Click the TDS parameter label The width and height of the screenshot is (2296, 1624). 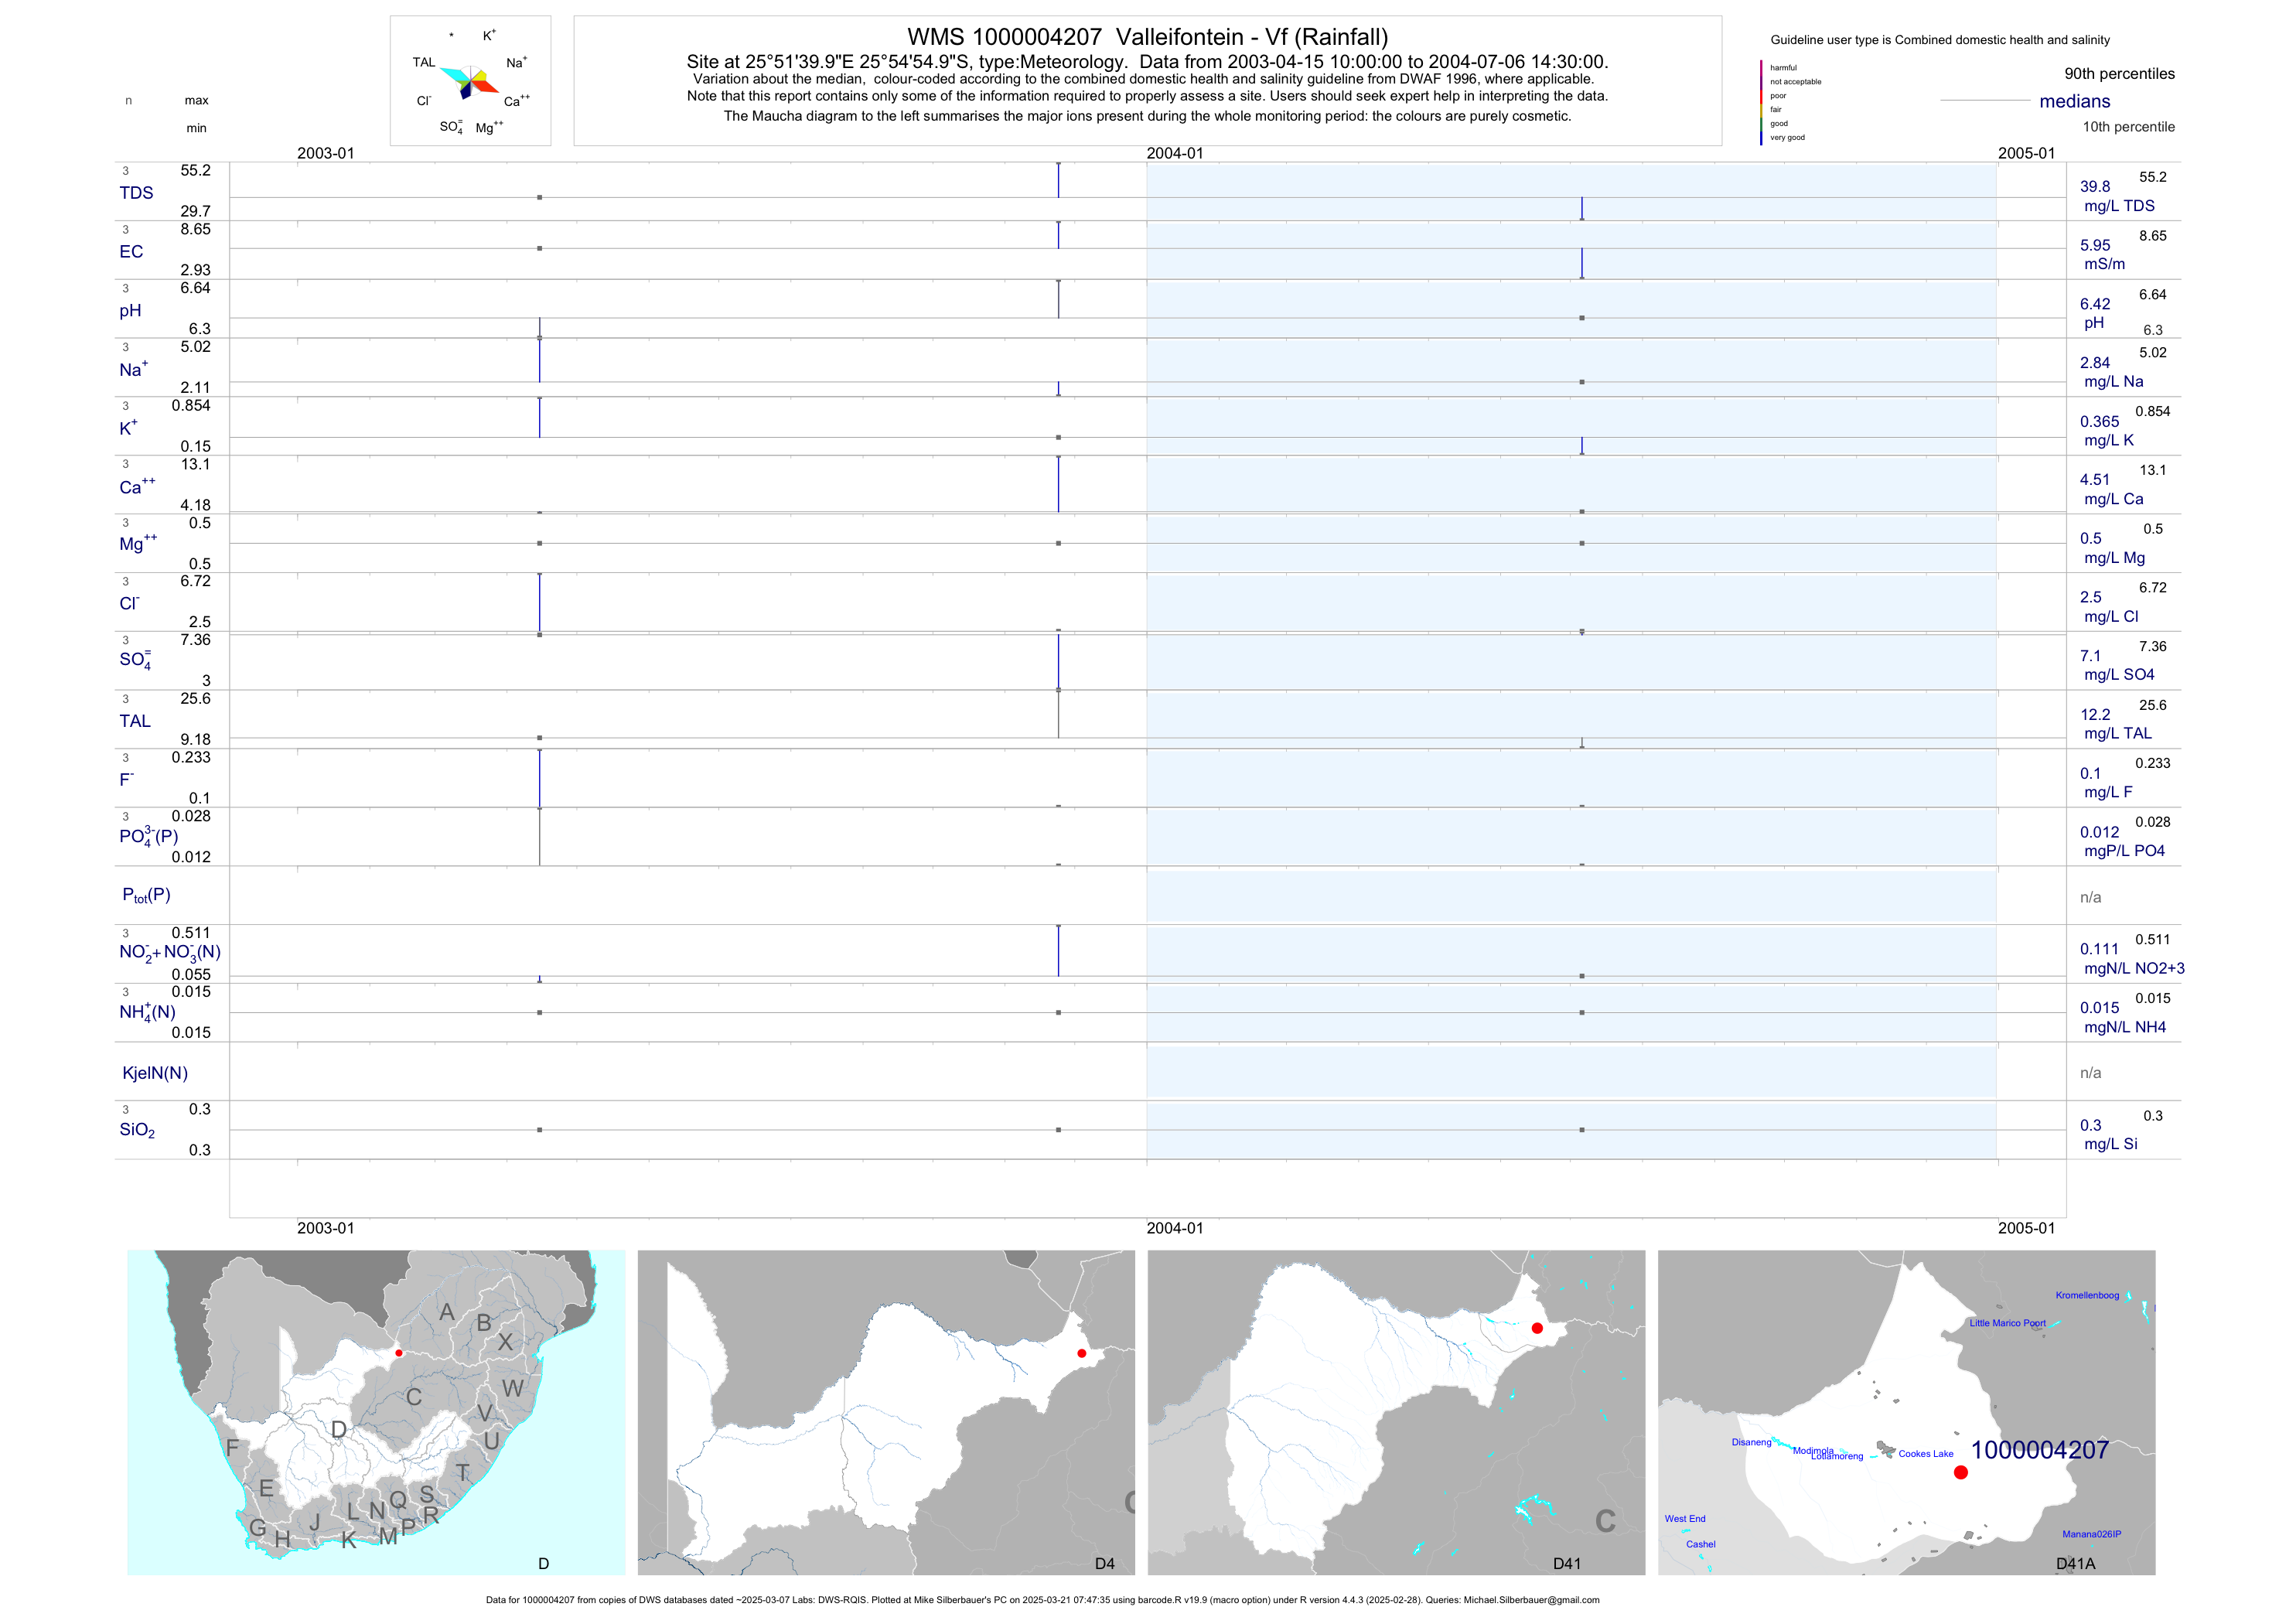click(136, 193)
